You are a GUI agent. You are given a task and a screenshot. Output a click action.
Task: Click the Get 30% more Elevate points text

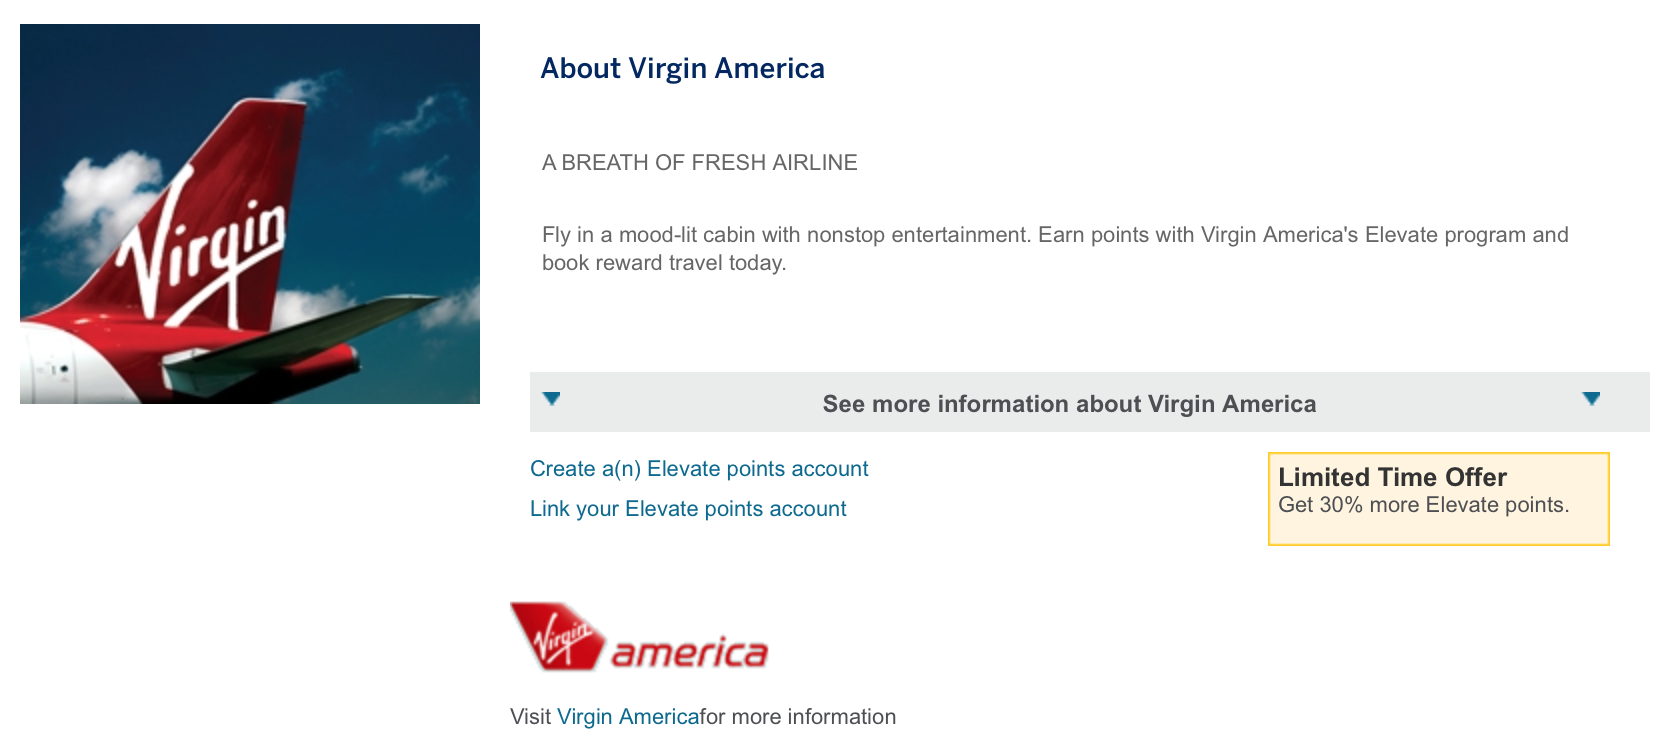pyautogui.click(x=1424, y=505)
